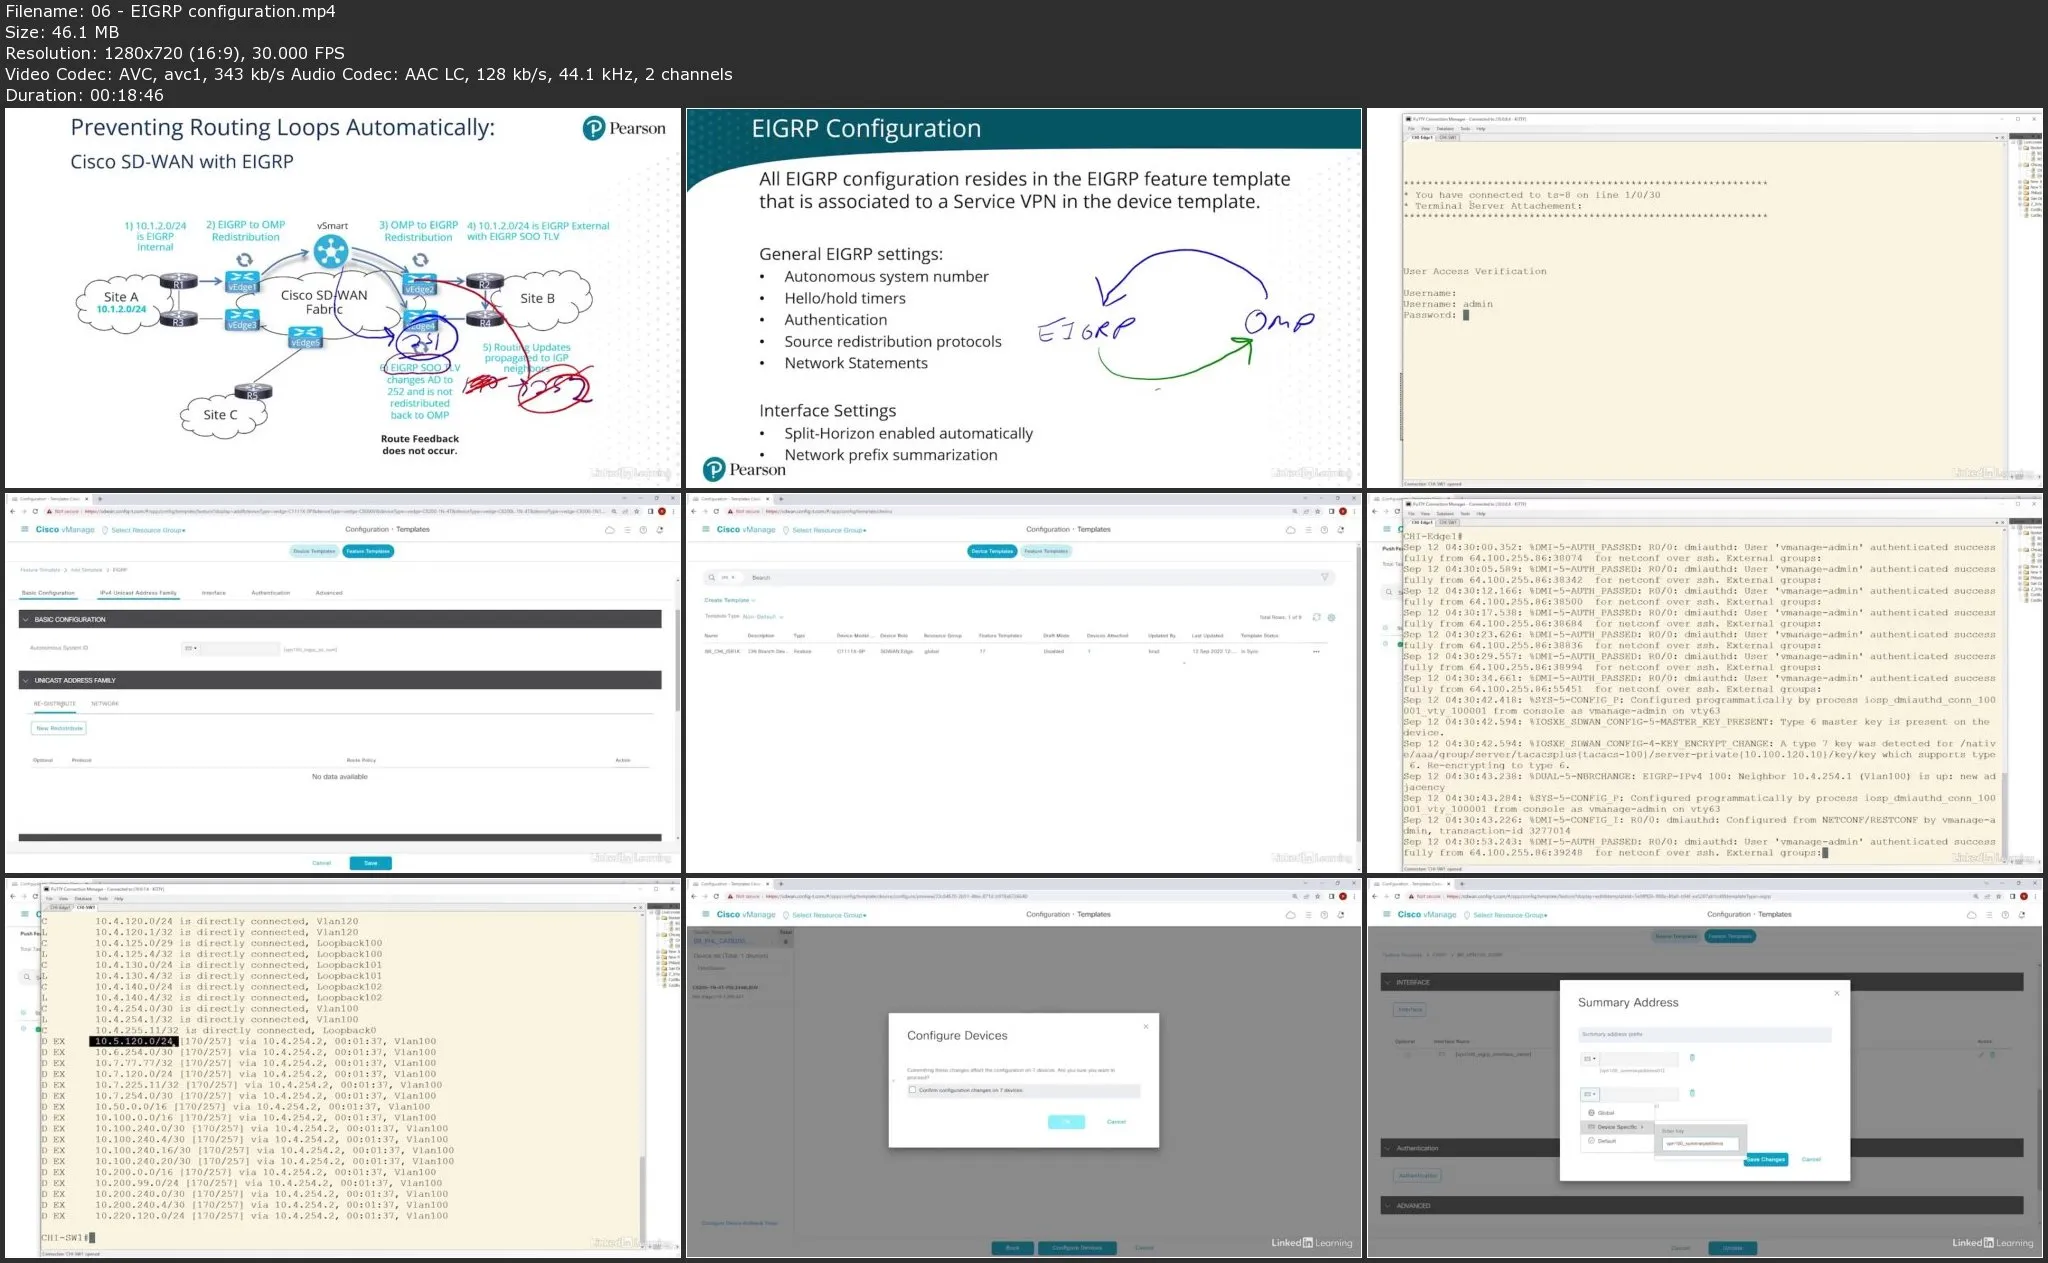The width and height of the screenshot is (2048, 1263).
Task: Expand Create Template dropdown
Action: [729, 600]
